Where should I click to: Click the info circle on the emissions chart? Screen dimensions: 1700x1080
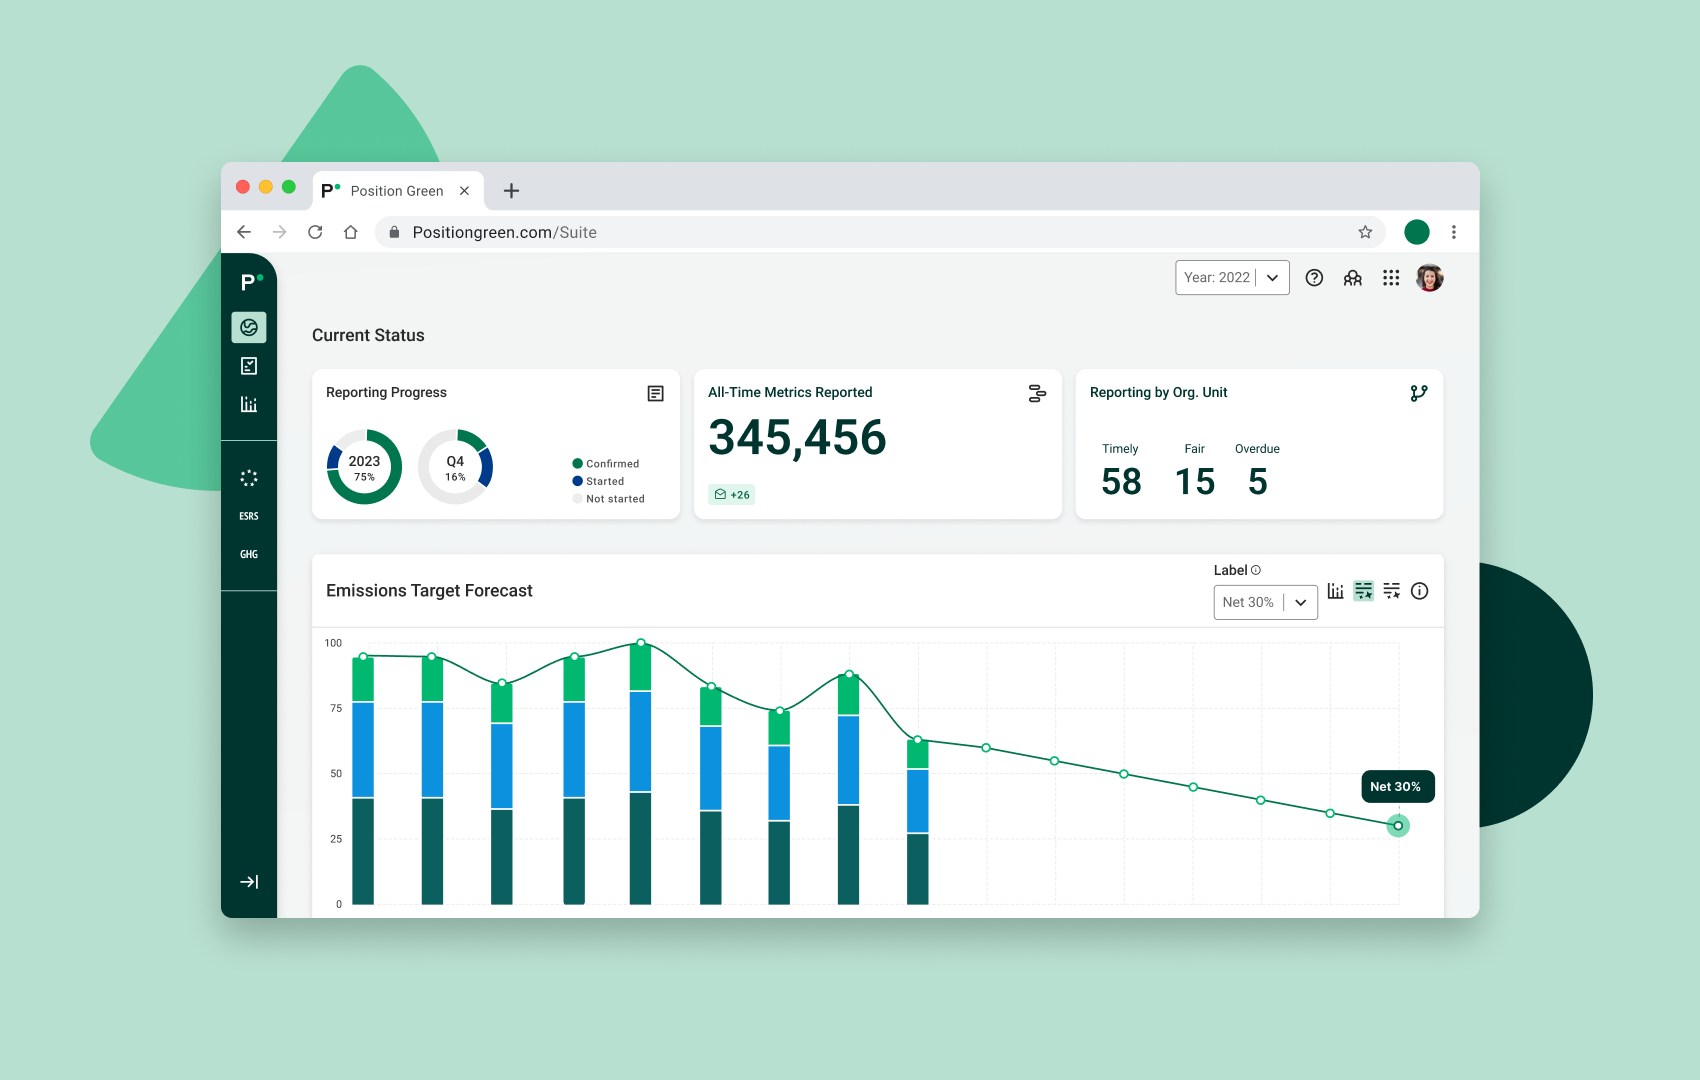[x=1419, y=591]
